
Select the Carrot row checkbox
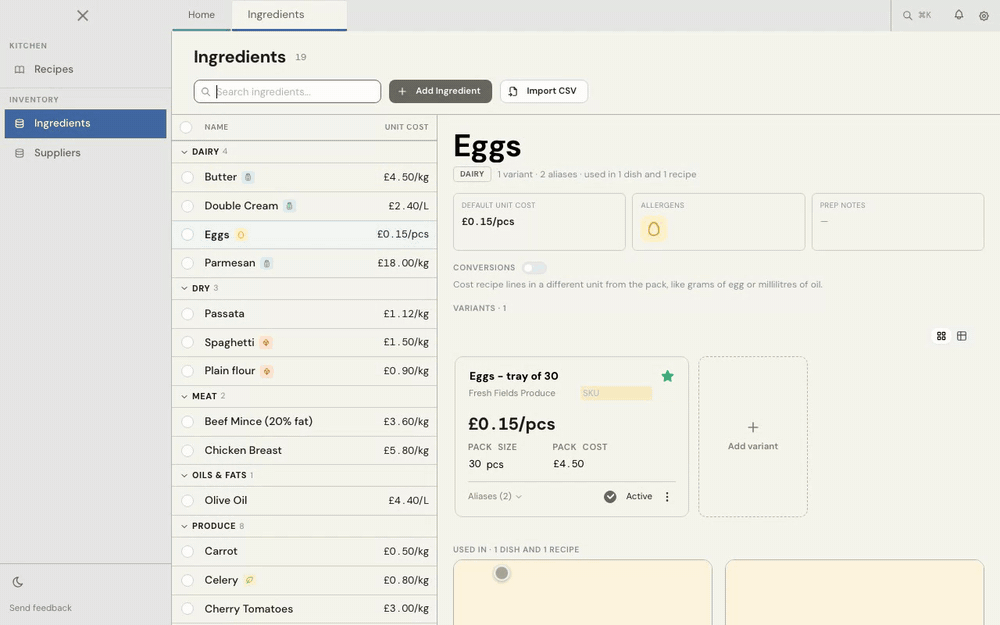[x=188, y=552]
